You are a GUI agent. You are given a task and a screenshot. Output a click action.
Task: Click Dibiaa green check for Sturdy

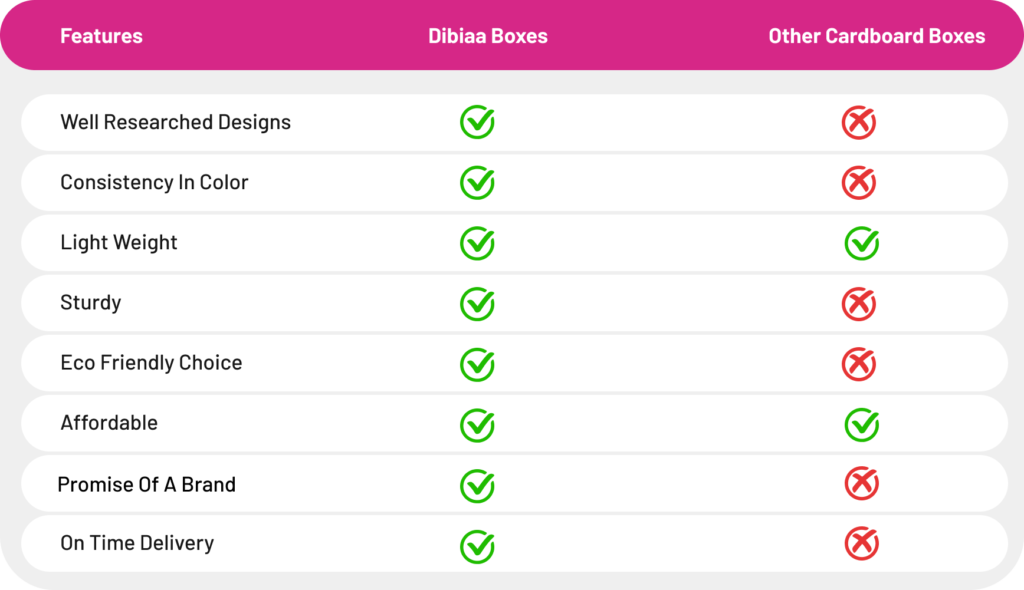coord(477,304)
